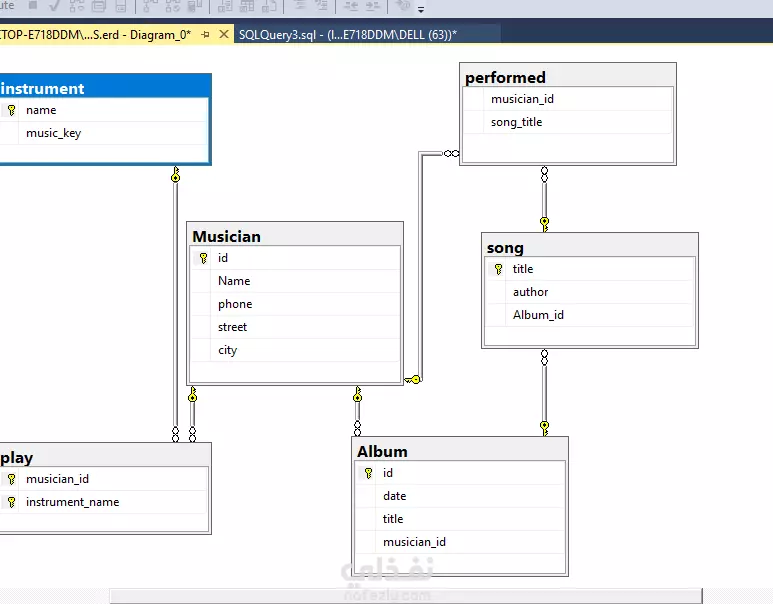
Task: Select the phone column in Musician
Action: pyautogui.click(x=295, y=304)
